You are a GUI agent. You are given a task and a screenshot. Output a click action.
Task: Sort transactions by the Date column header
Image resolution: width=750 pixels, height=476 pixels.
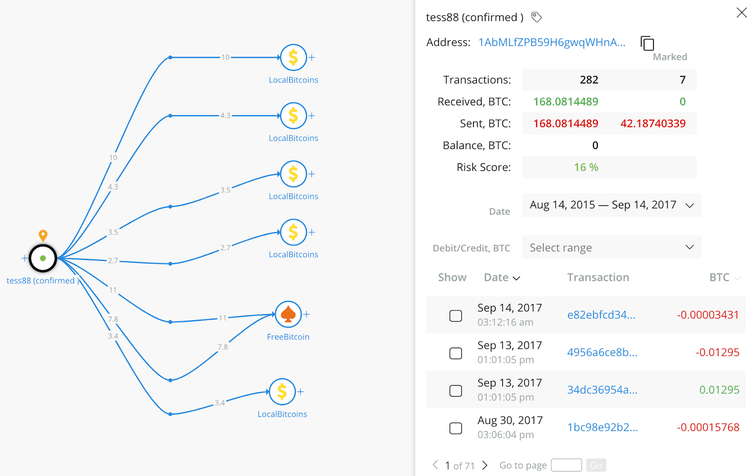(501, 278)
